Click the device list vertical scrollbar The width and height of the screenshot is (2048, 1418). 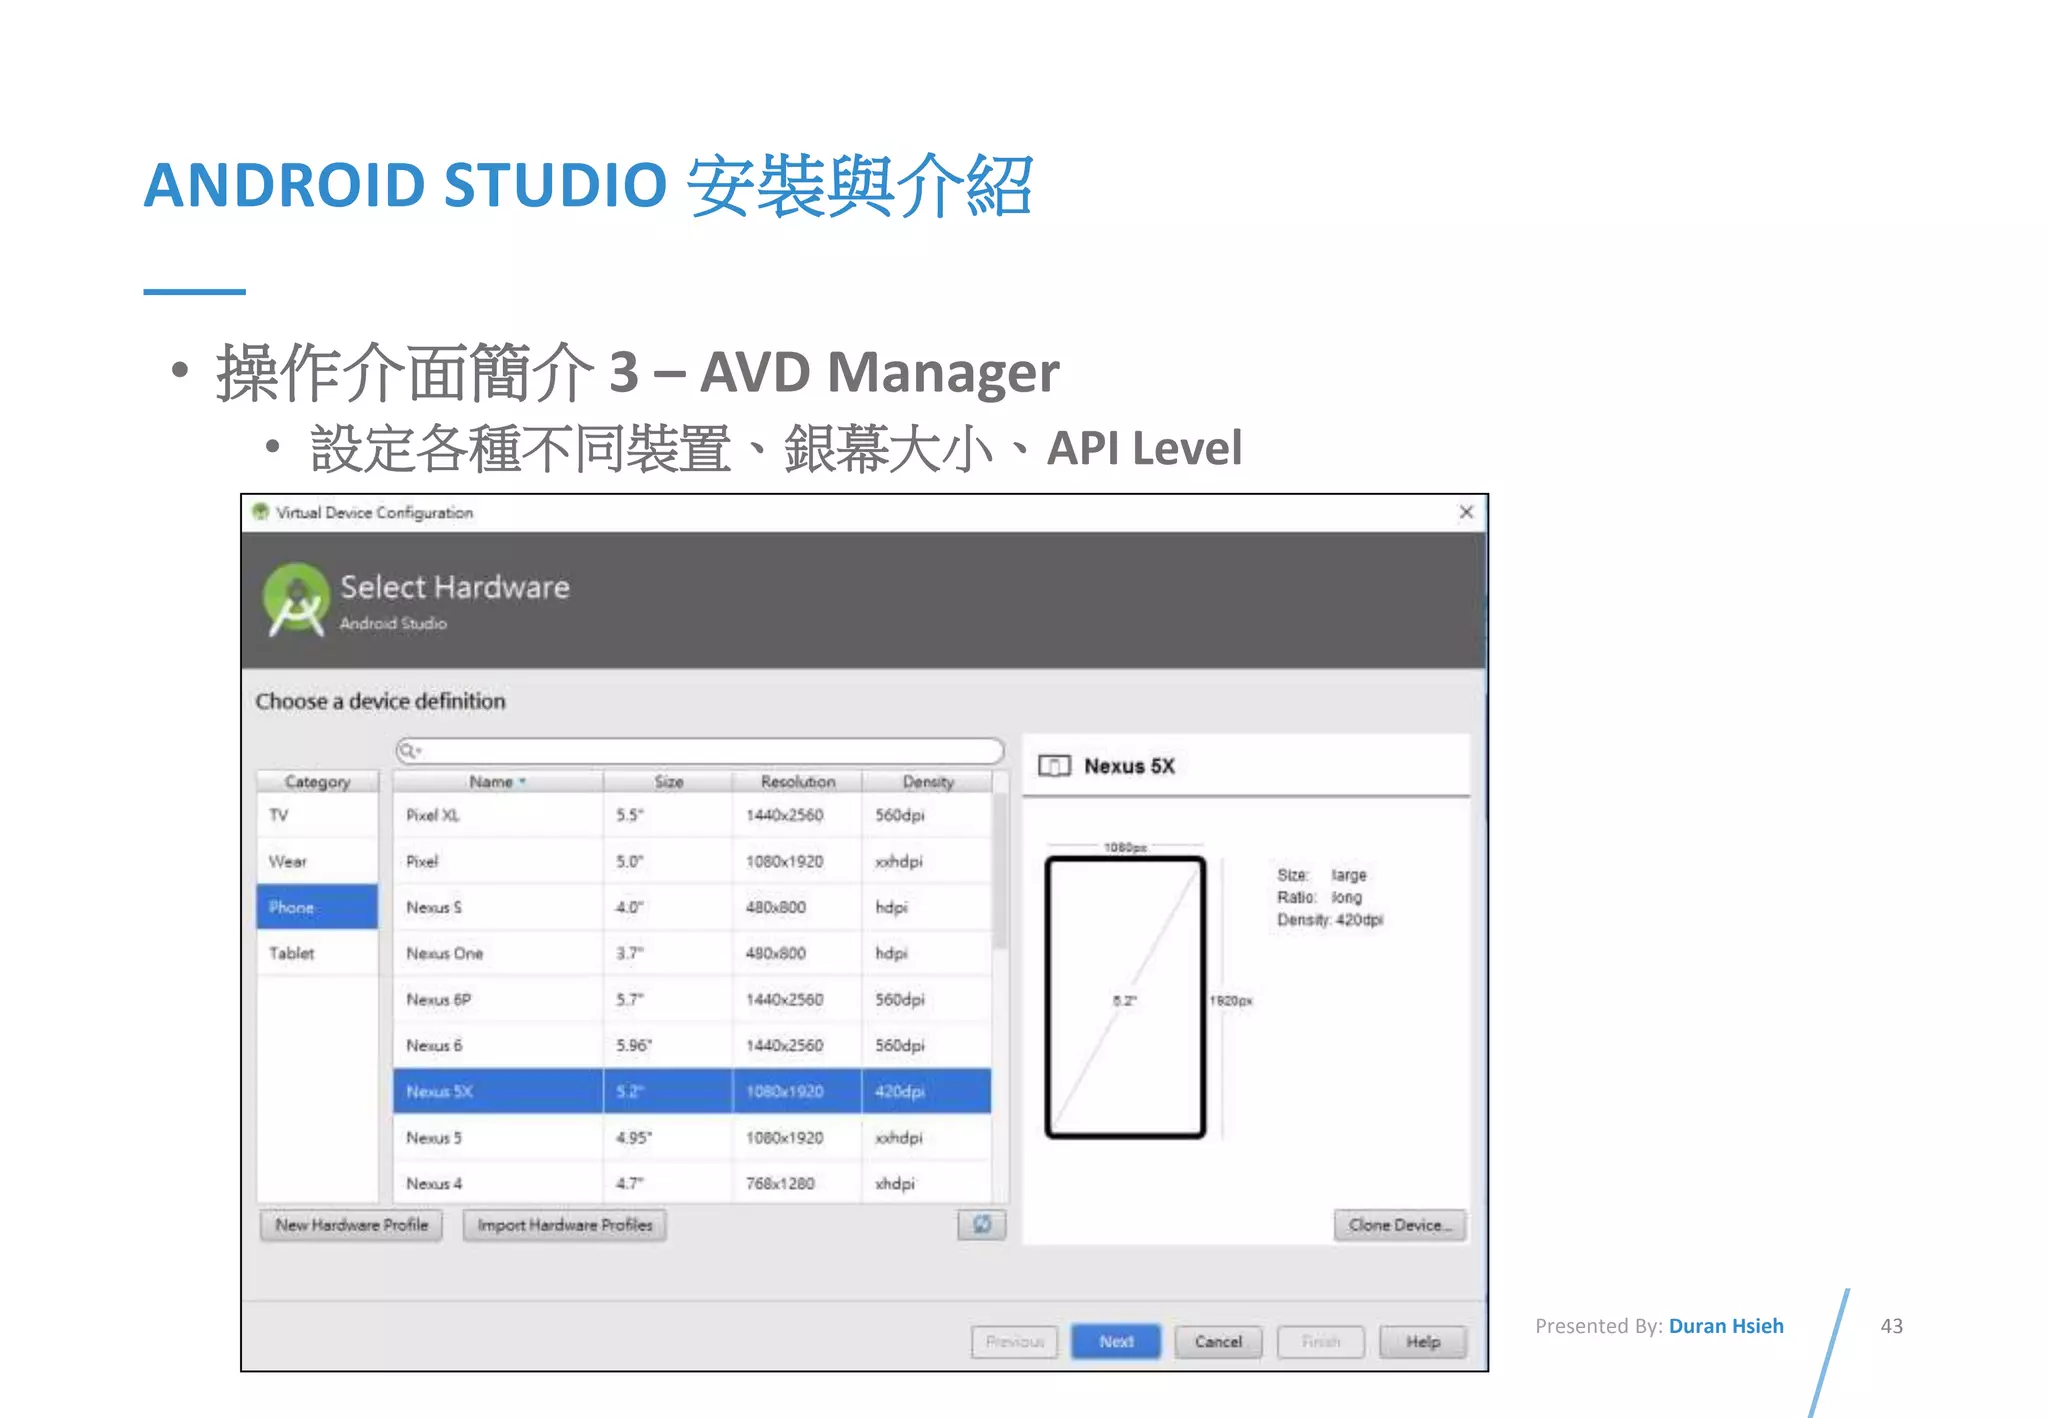click(1000, 870)
